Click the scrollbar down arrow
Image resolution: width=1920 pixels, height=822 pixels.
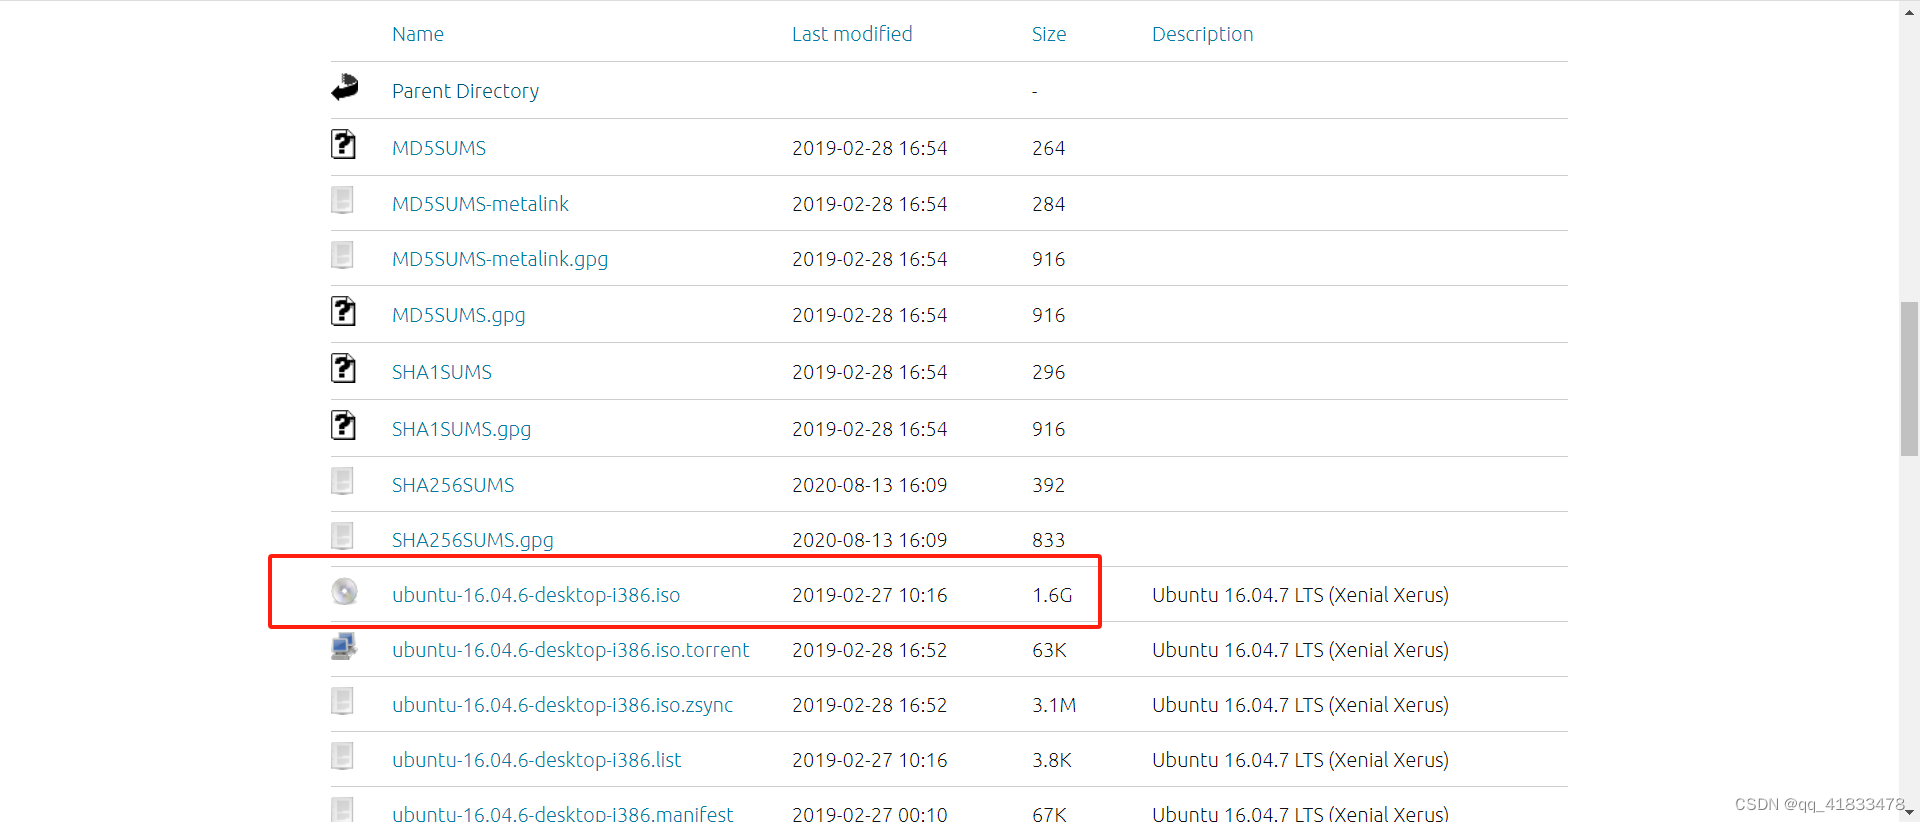point(1909,812)
